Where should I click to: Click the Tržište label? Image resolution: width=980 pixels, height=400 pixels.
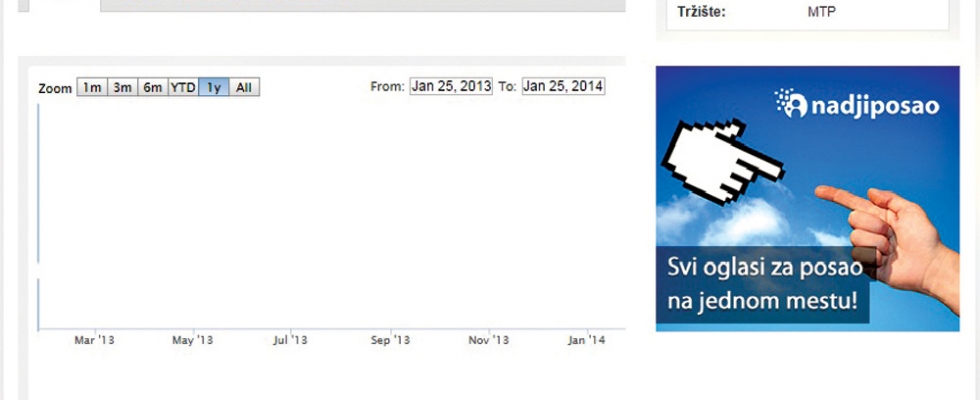[701, 13]
